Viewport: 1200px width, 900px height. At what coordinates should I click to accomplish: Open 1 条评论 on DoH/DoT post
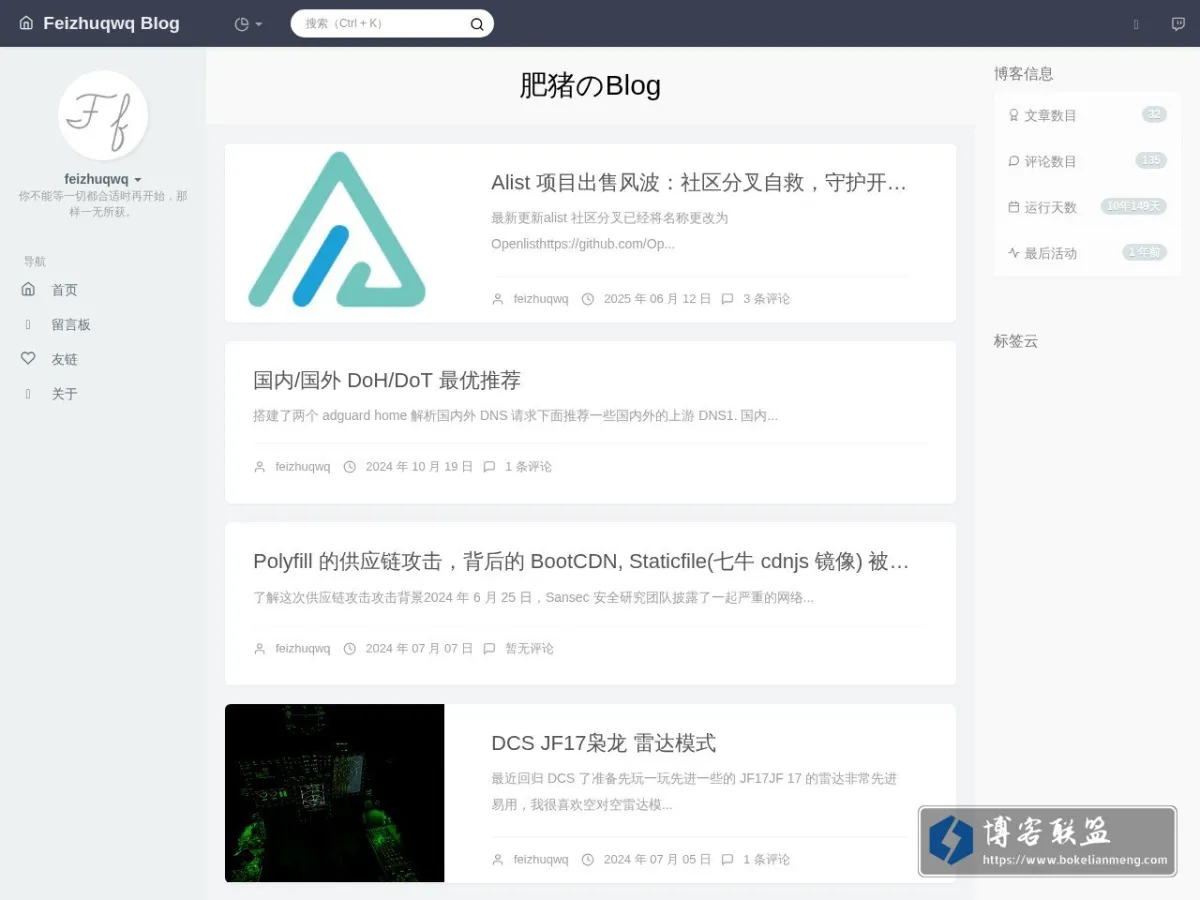pyautogui.click(x=528, y=467)
